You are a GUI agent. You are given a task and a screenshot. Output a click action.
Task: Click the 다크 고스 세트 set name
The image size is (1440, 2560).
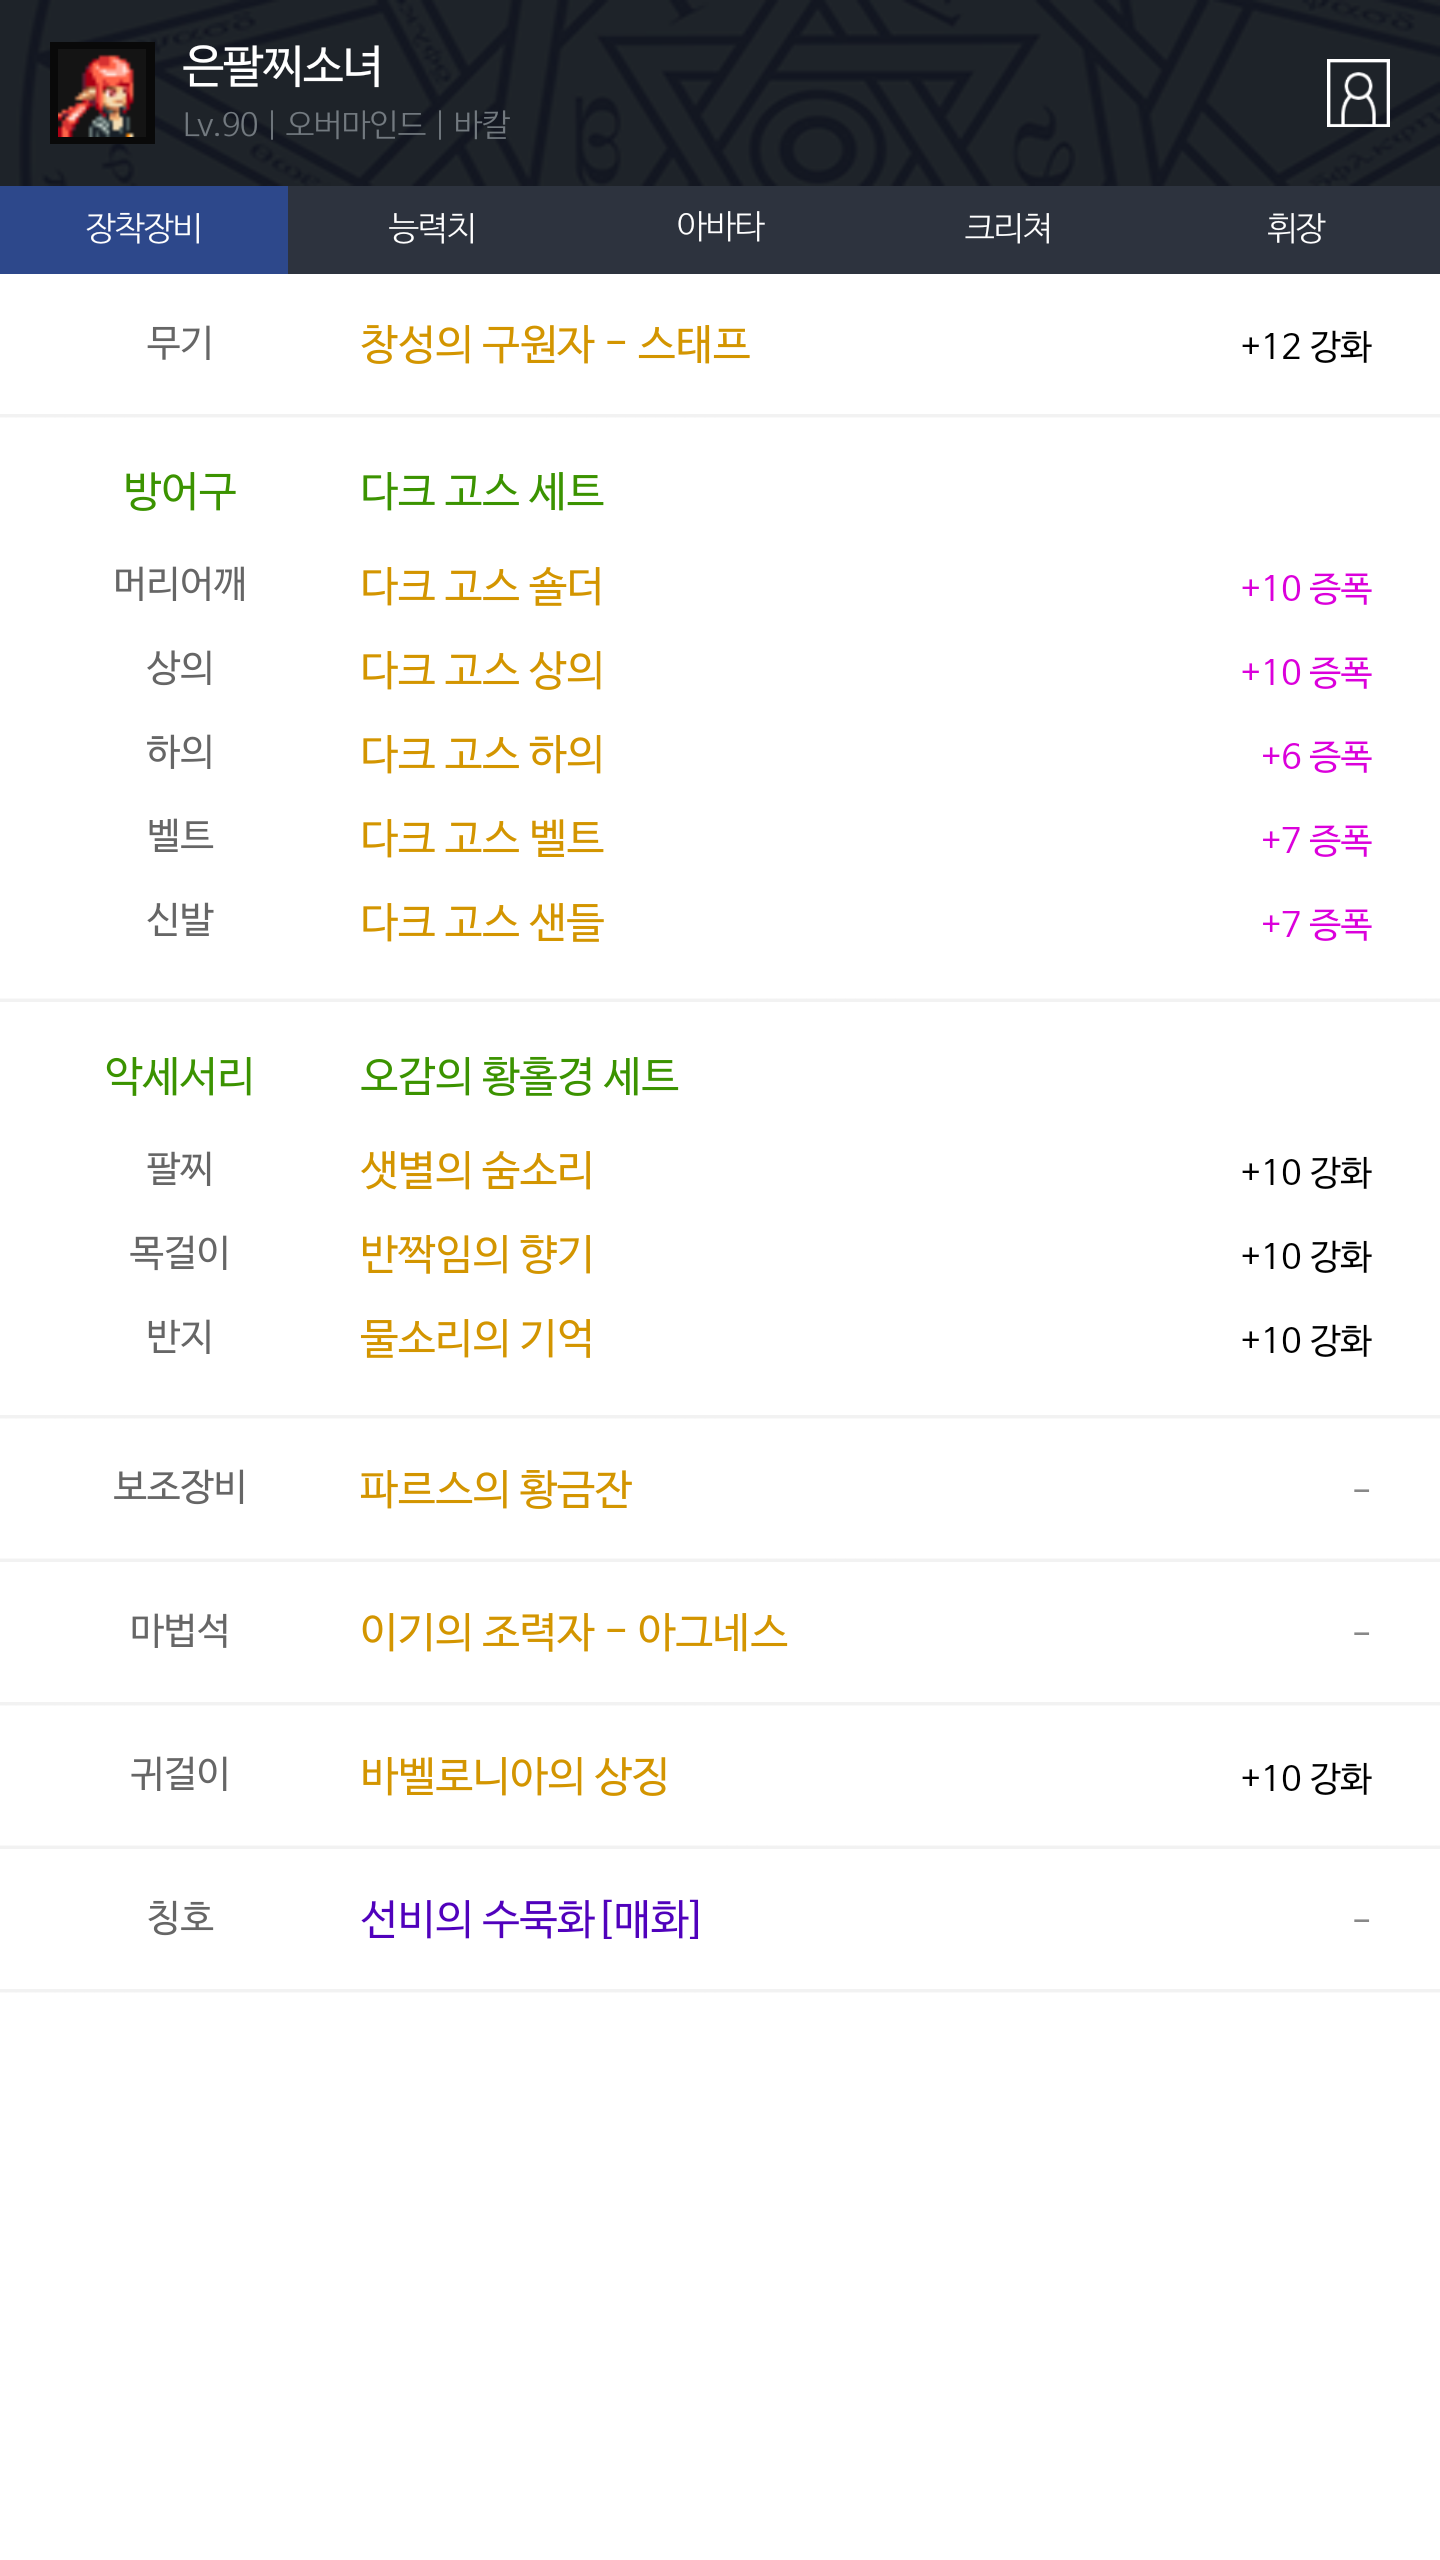coord(482,491)
